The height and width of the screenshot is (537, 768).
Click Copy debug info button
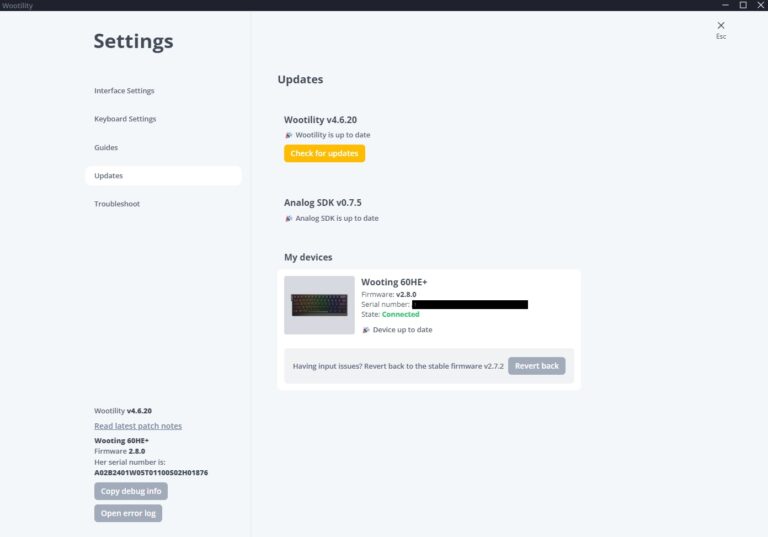point(131,491)
